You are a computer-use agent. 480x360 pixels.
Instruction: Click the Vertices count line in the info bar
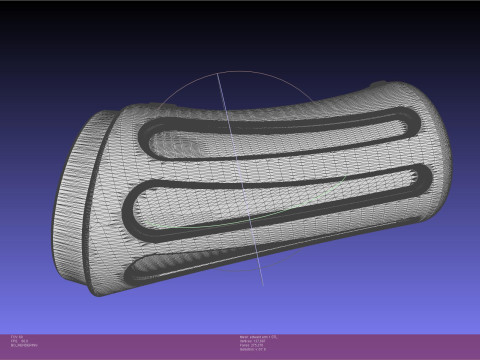pos(253,341)
